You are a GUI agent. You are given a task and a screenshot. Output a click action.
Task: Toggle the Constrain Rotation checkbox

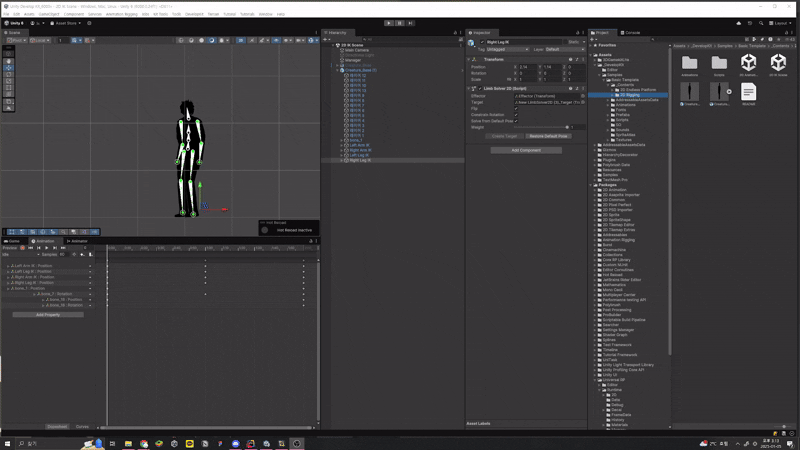pyautogui.click(x=516, y=115)
